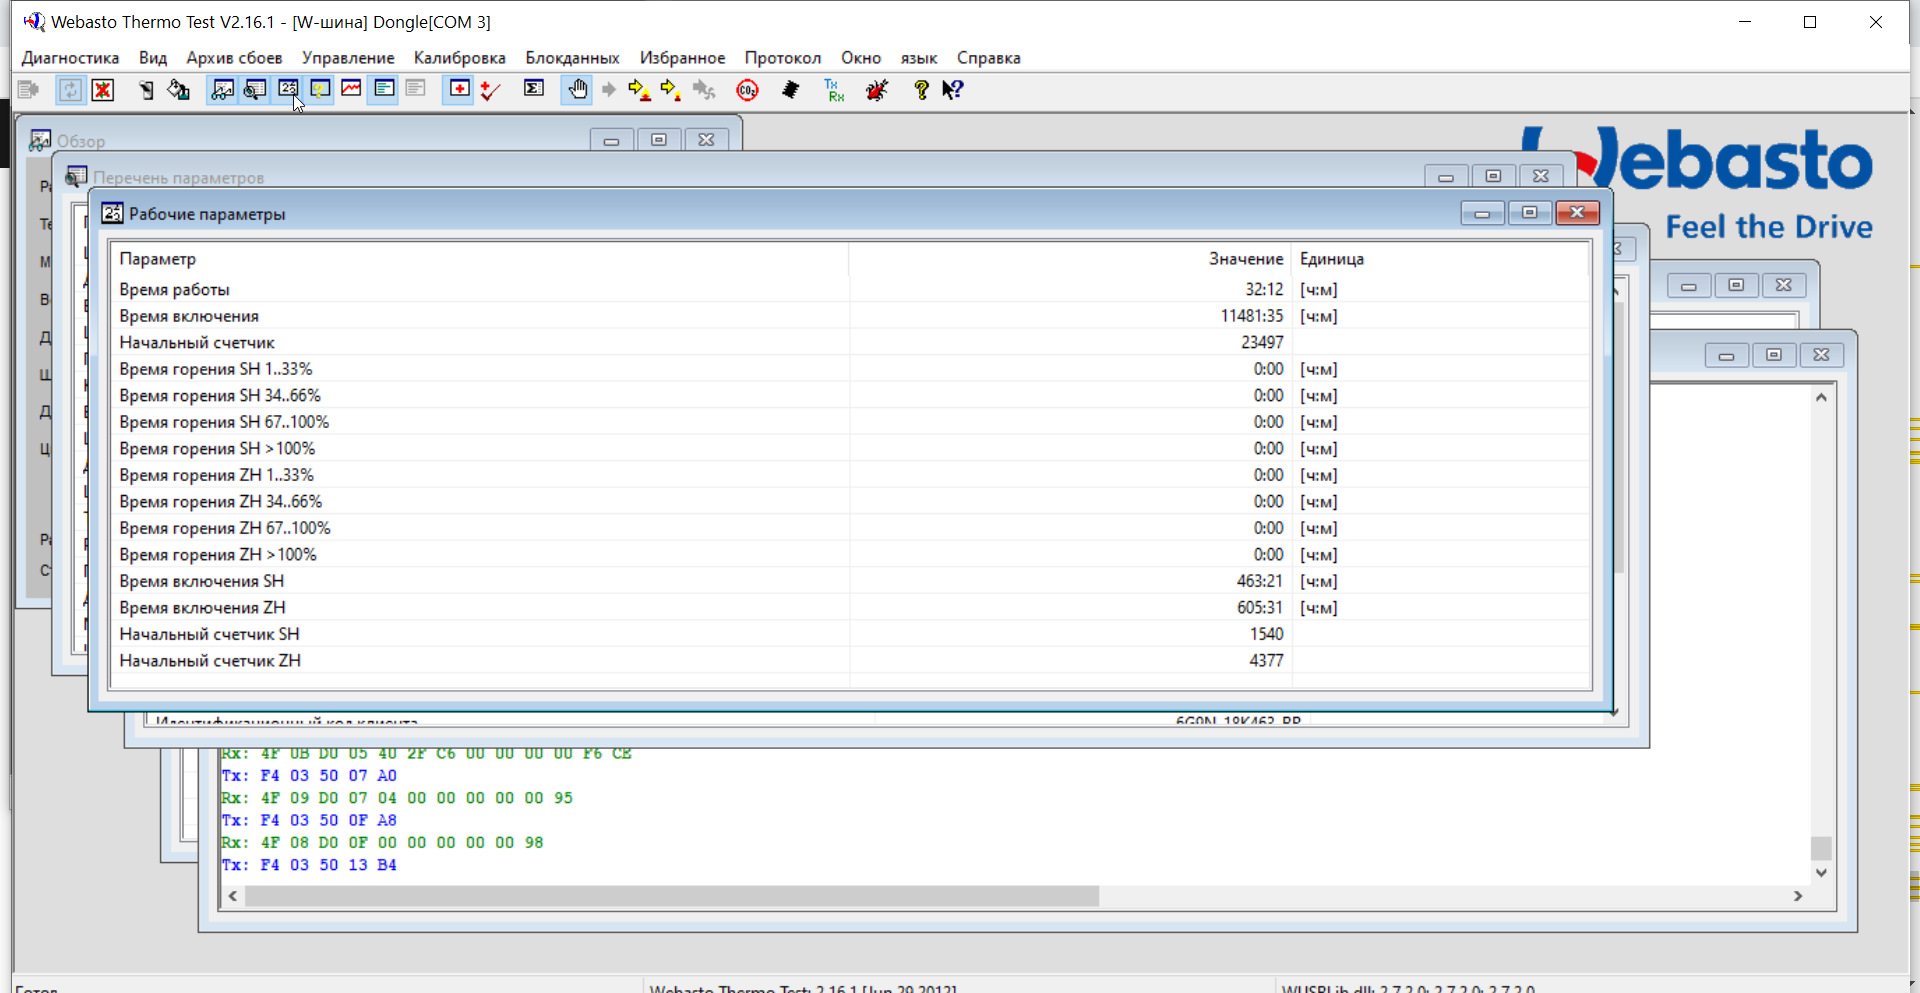Open the Блокданных menu
The height and width of the screenshot is (993, 1920).
click(573, 58)
